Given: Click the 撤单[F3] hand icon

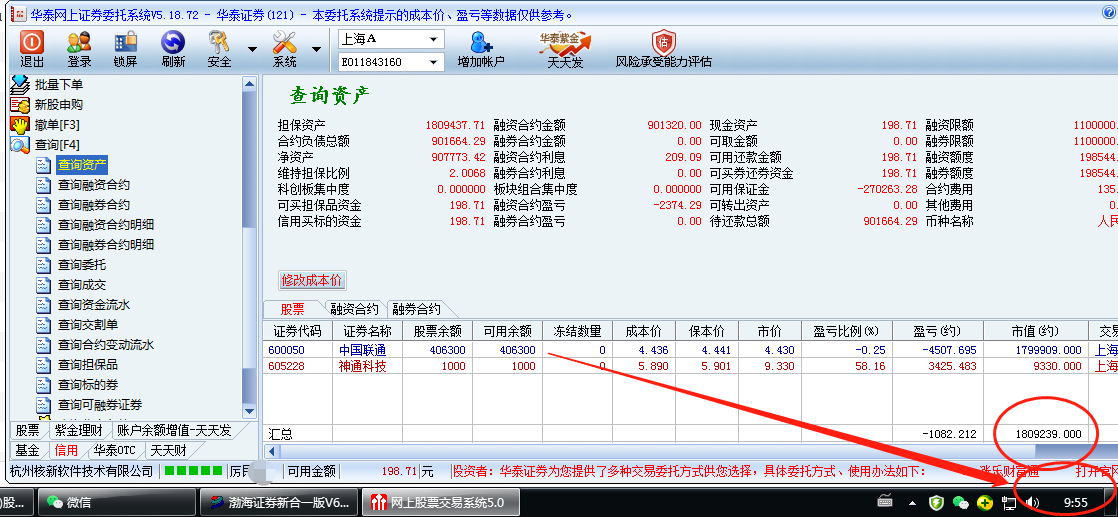Looking at the screenshot, I should click(19, 125).
